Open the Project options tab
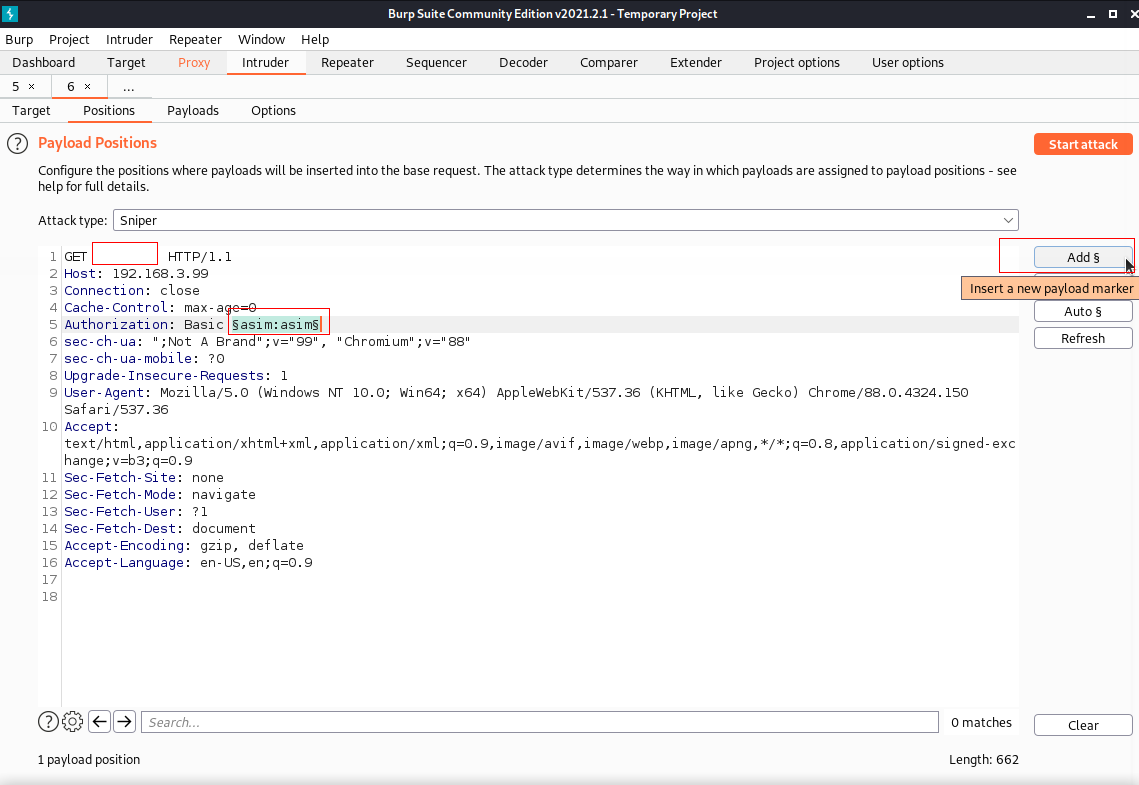1139x785 pixels. click(797, 62)
